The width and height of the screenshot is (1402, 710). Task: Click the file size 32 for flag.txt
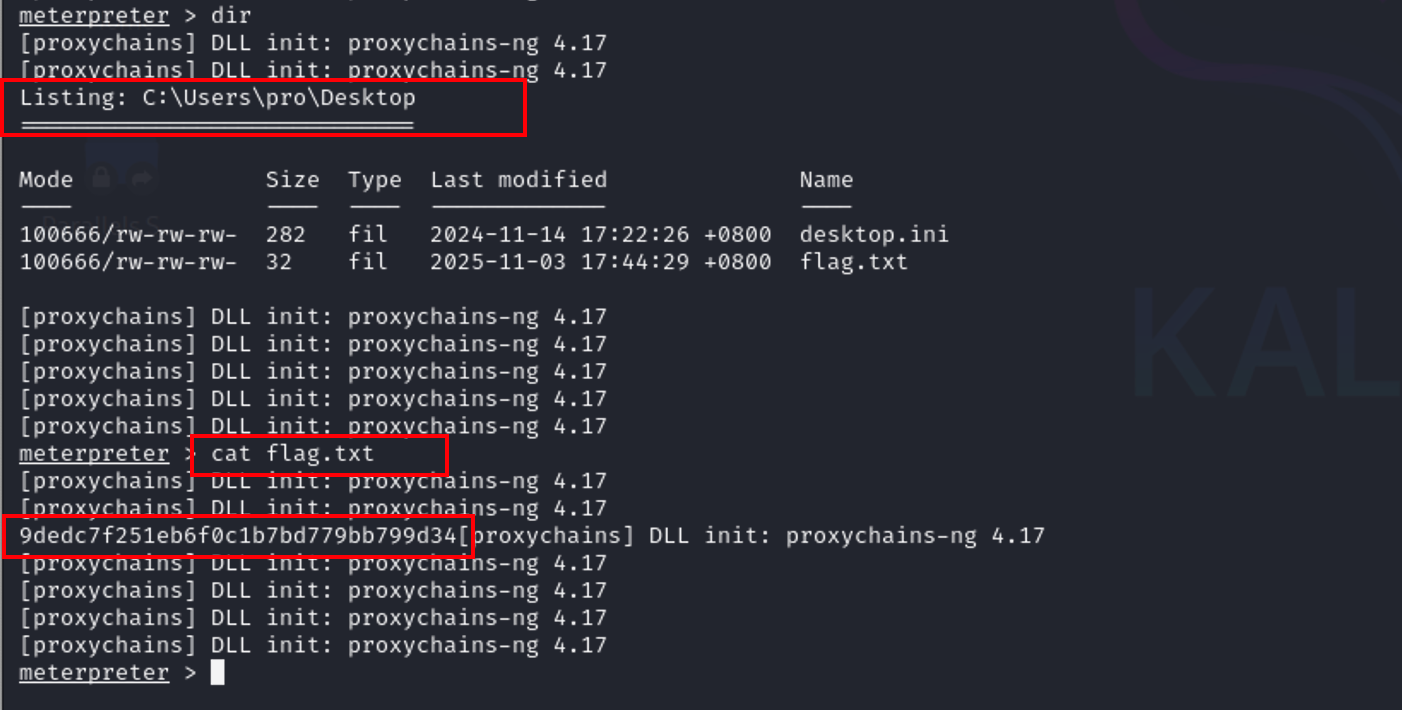point(279,262)
